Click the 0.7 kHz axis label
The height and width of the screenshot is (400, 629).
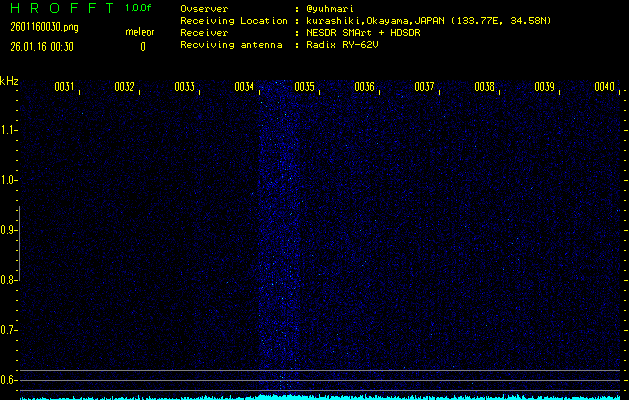click(x=7, y=330)
